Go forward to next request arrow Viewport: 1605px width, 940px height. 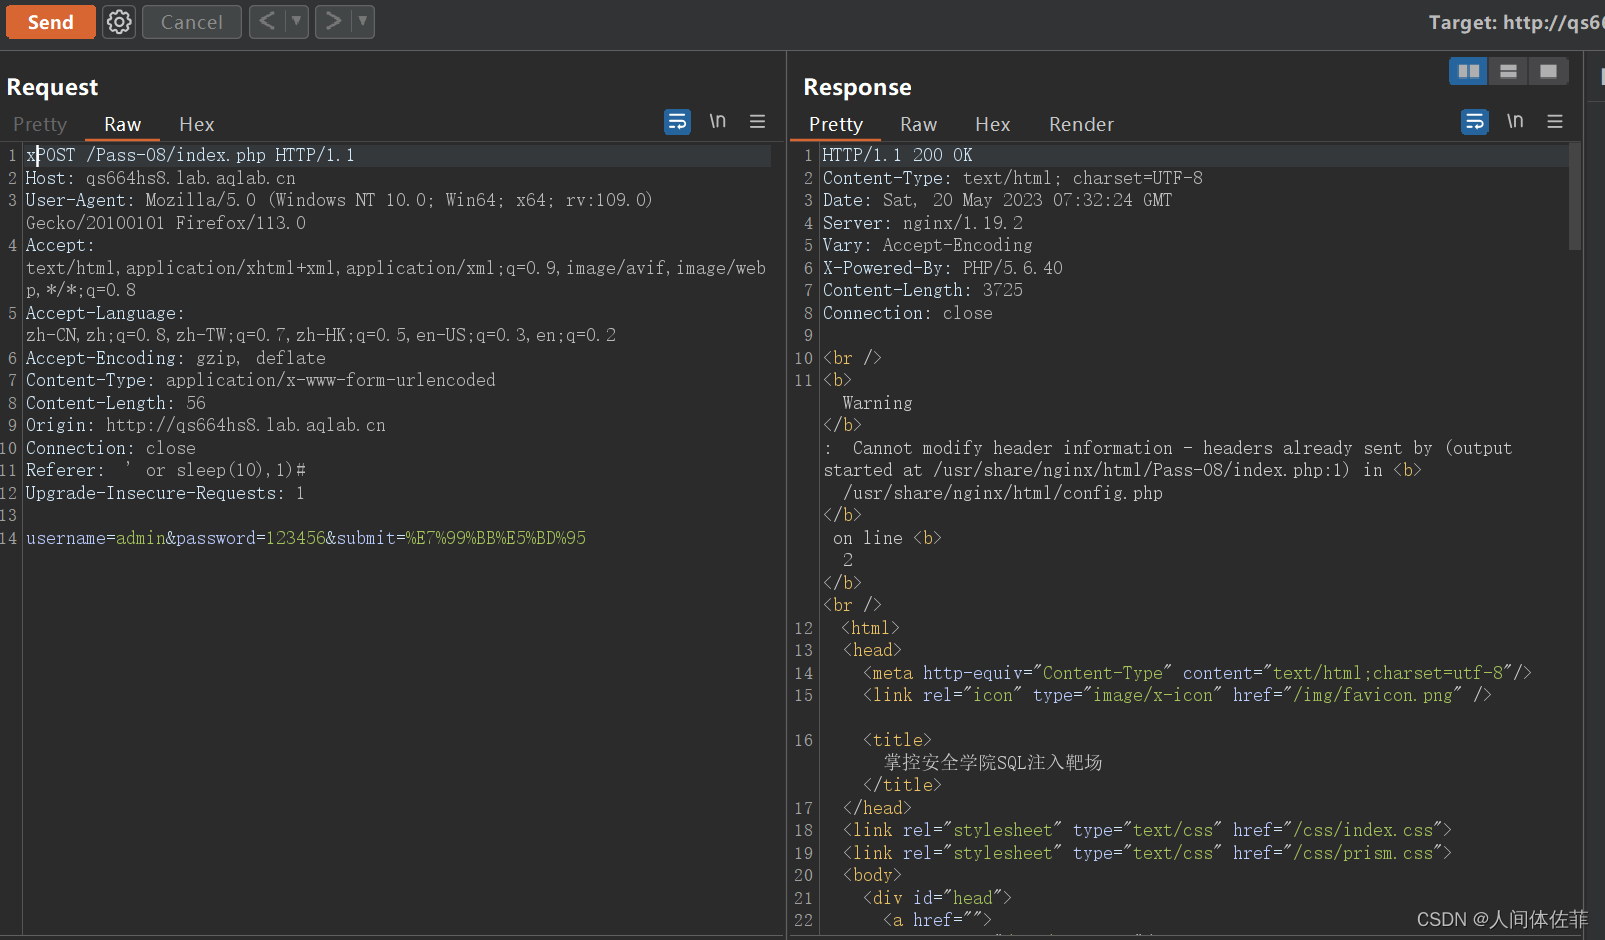pyautogui.click(x=334, y=21)
